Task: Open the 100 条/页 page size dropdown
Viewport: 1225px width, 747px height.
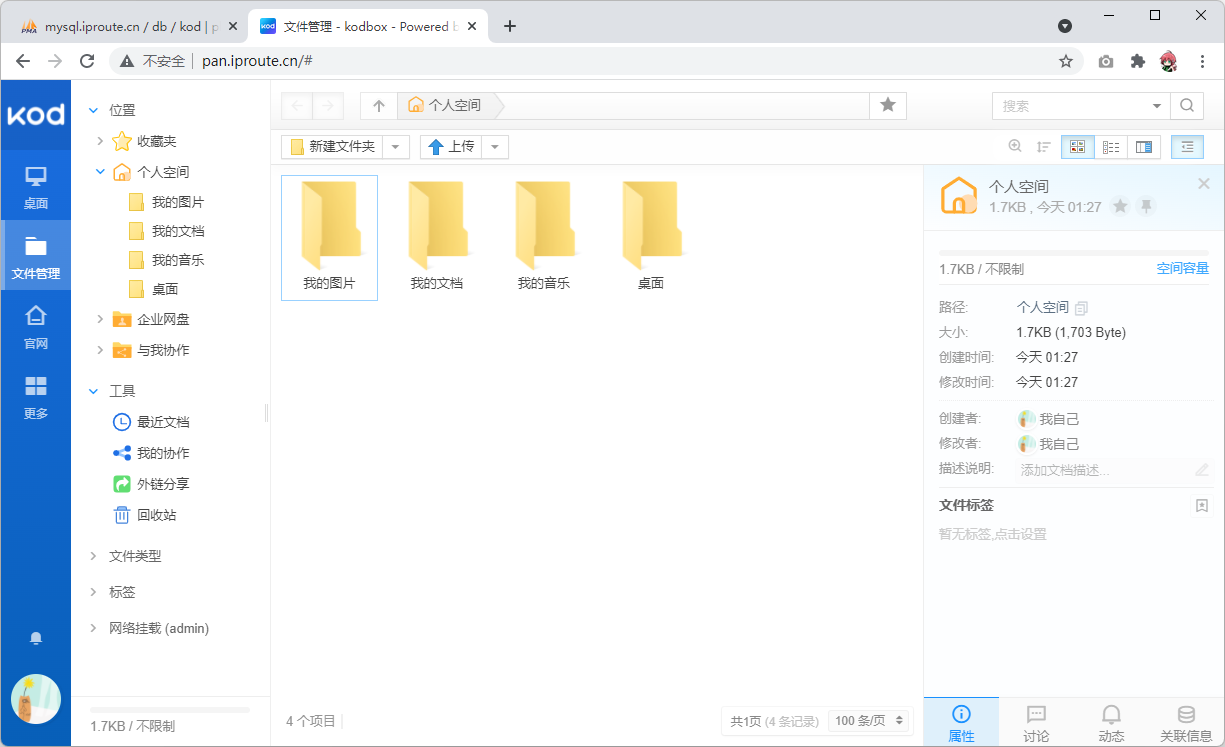Action: click(x=870, y=720)
